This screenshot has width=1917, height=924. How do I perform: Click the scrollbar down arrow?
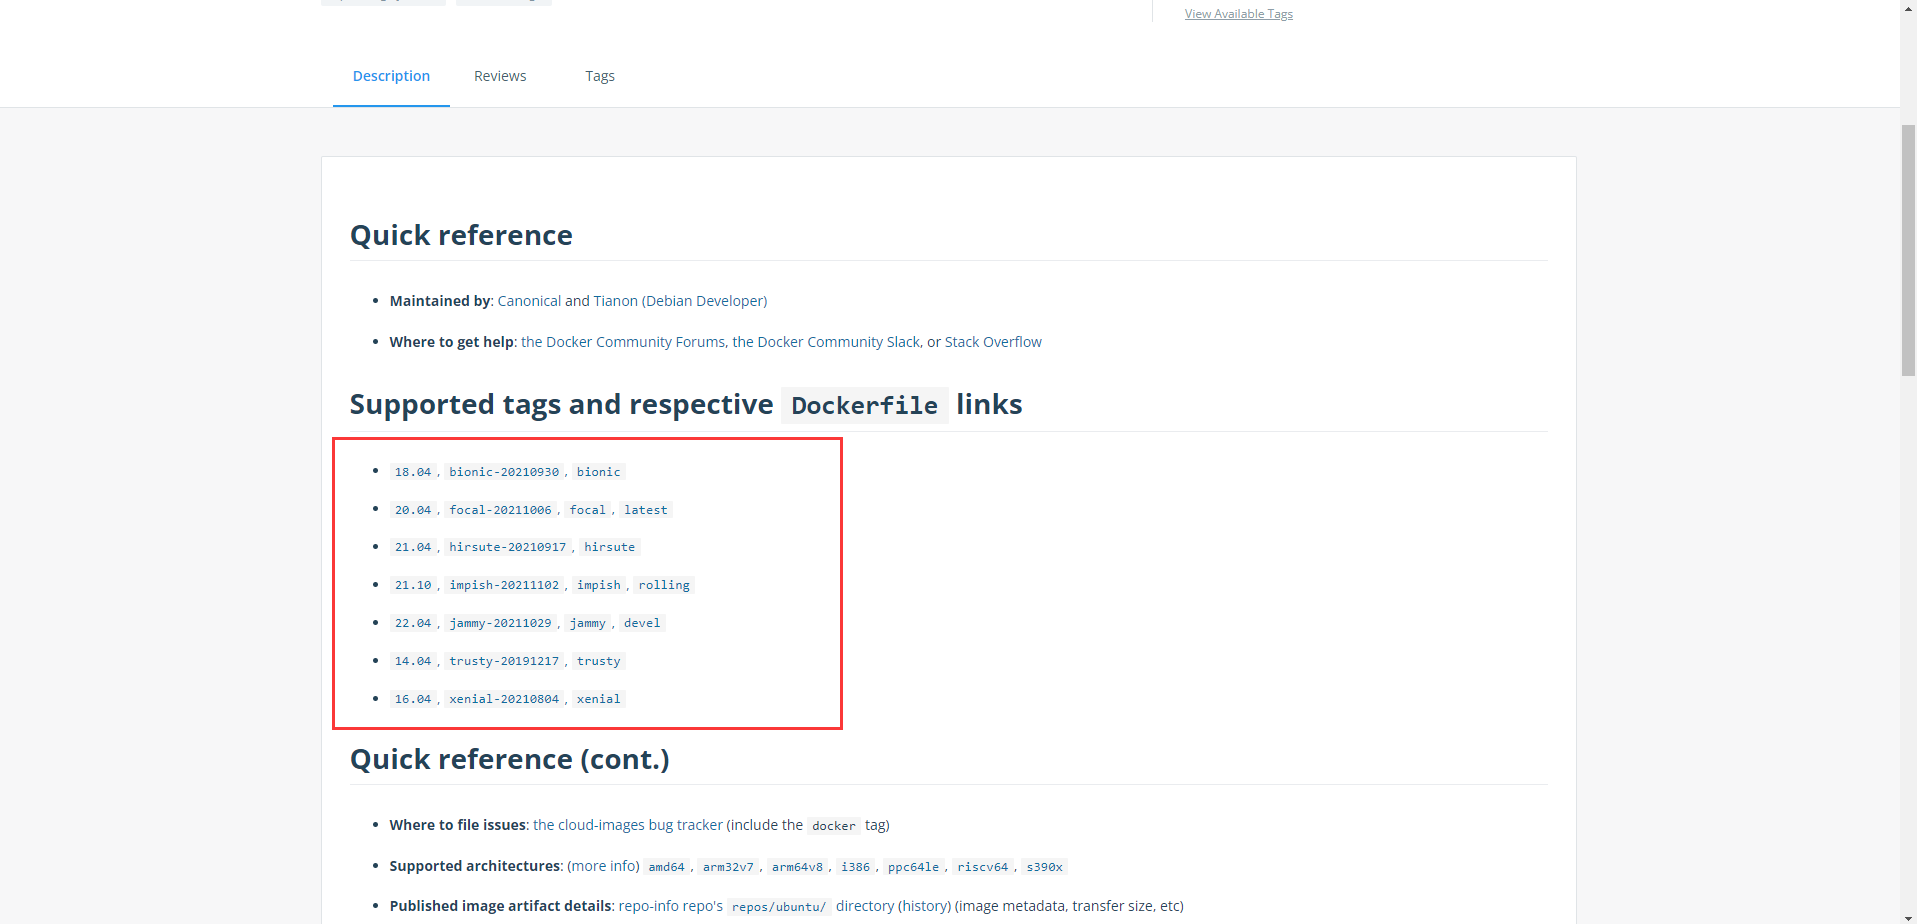click(x=1908, y=917)
